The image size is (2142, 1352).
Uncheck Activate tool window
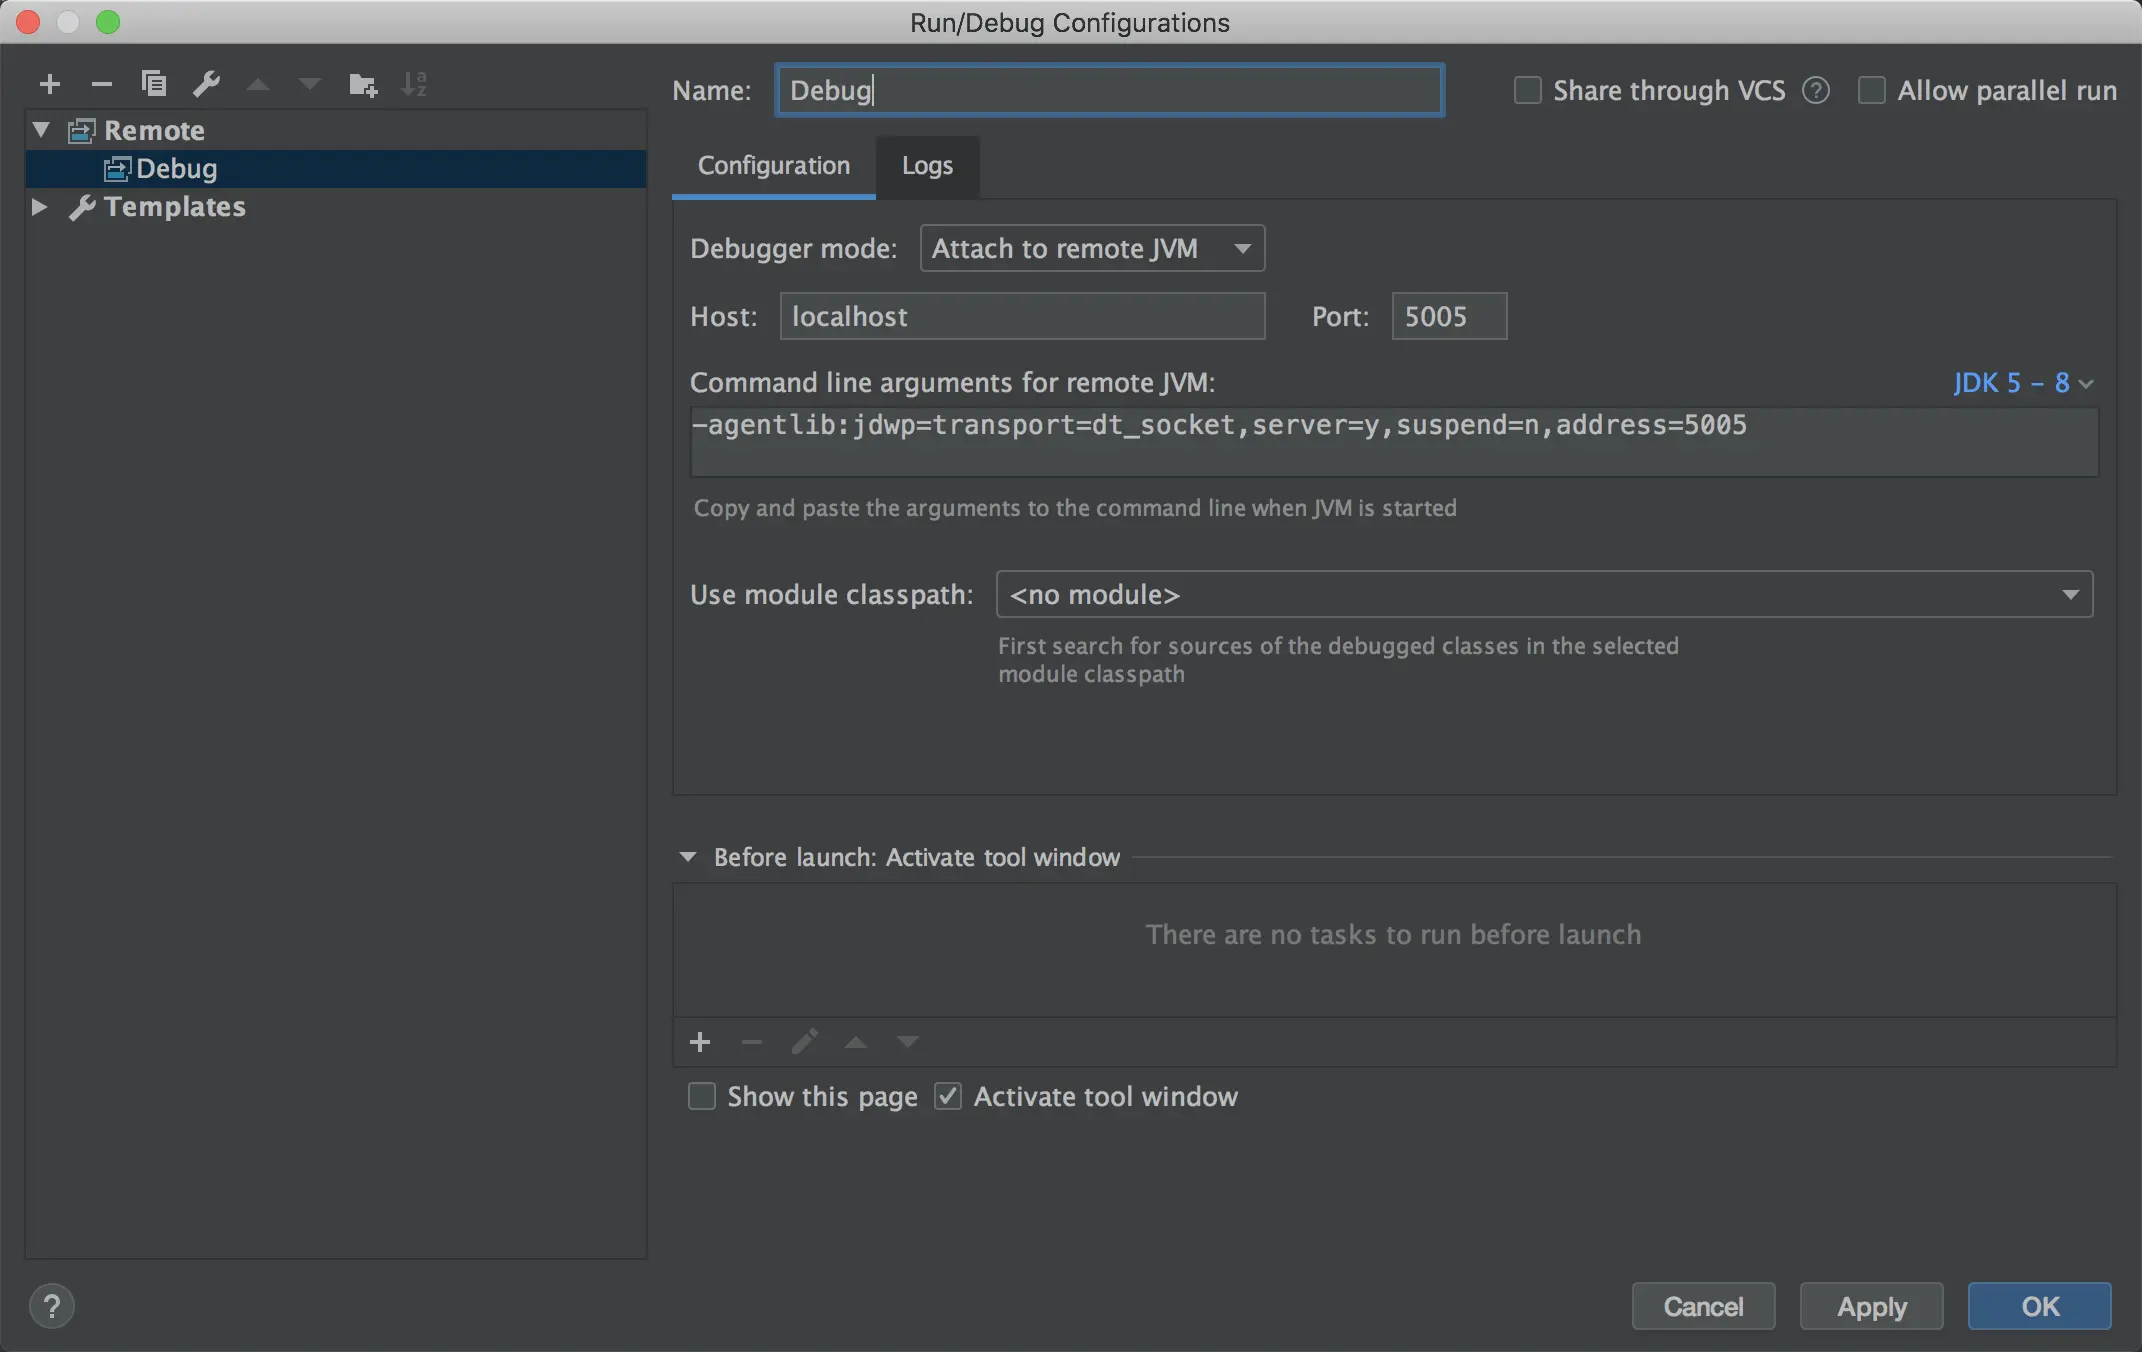click(x=947, y=1096)
